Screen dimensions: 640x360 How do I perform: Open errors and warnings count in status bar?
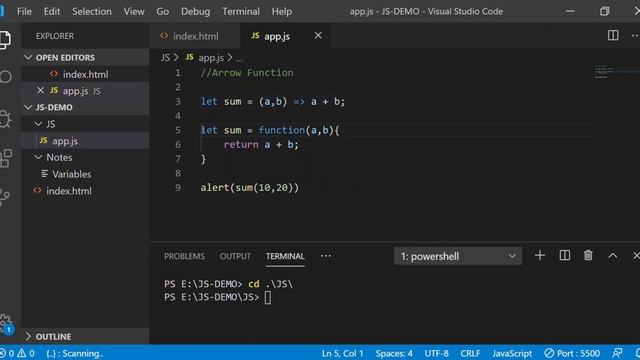[x=18, y=353]
